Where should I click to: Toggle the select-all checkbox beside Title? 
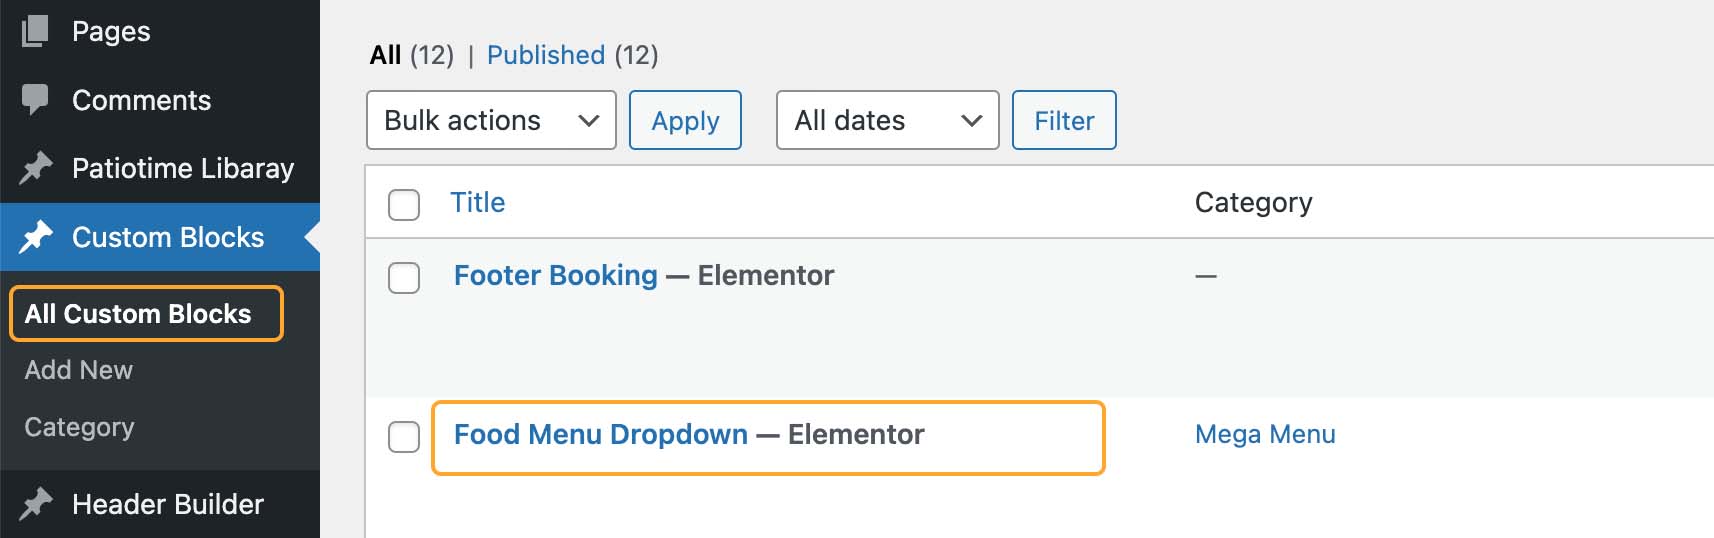click(404, 204)
